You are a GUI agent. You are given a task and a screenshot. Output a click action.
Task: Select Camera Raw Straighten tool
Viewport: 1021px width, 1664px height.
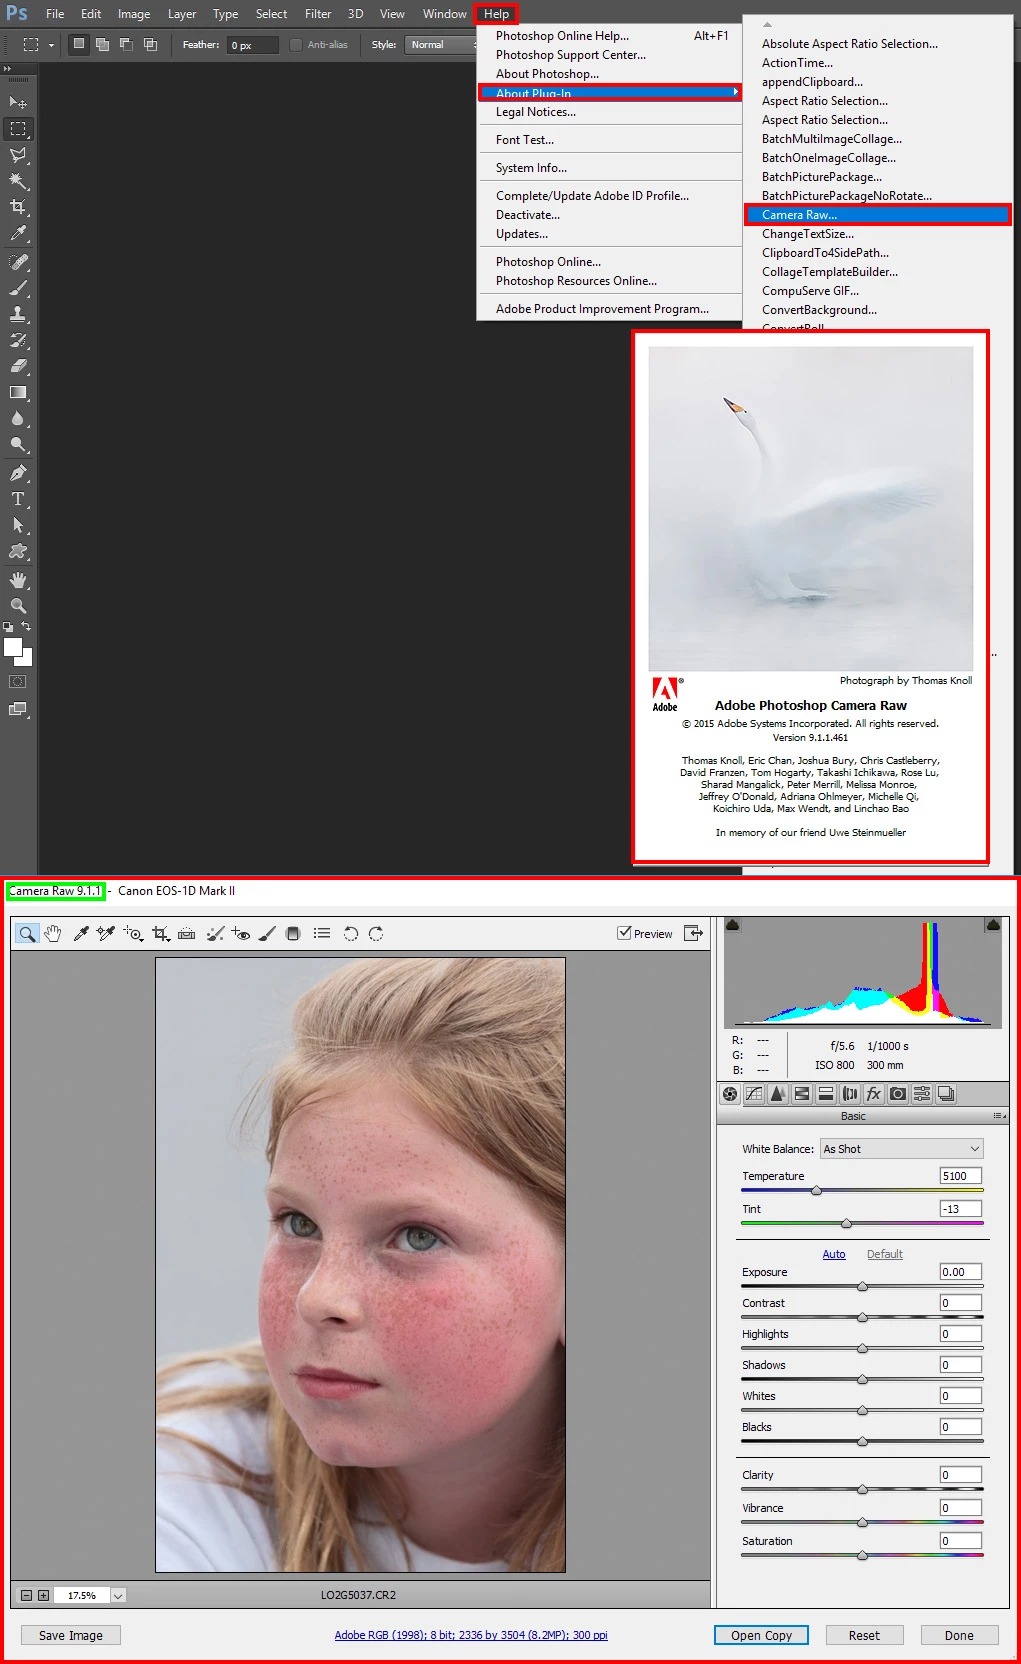(x=187, y=933)
